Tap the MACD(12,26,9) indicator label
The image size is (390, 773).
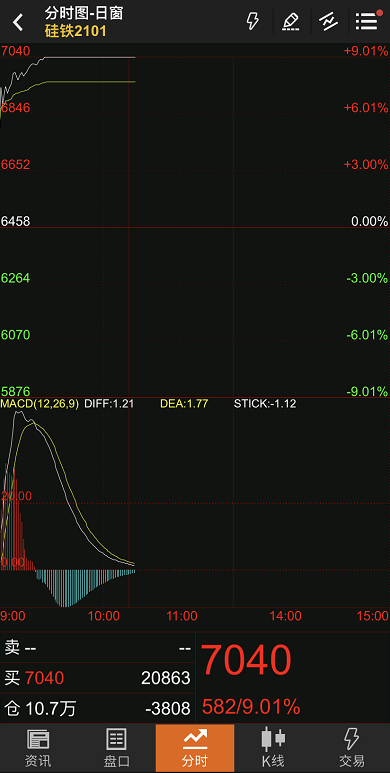pos(40,404)
